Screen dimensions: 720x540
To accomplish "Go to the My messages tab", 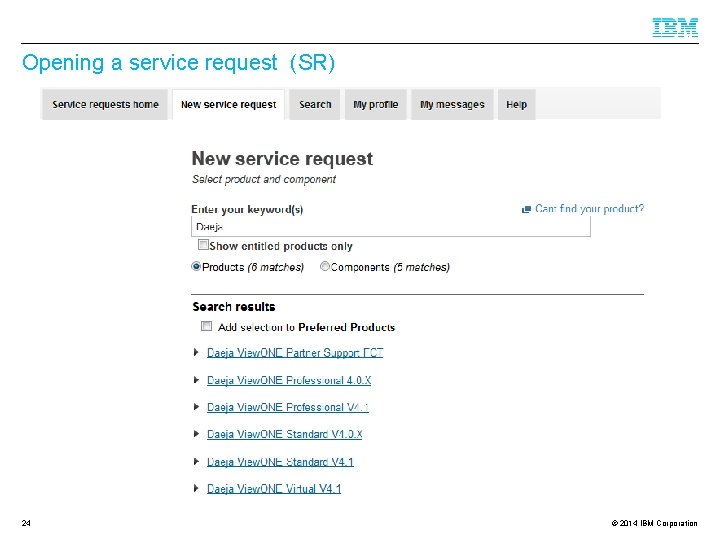I will tap(452, 105).
